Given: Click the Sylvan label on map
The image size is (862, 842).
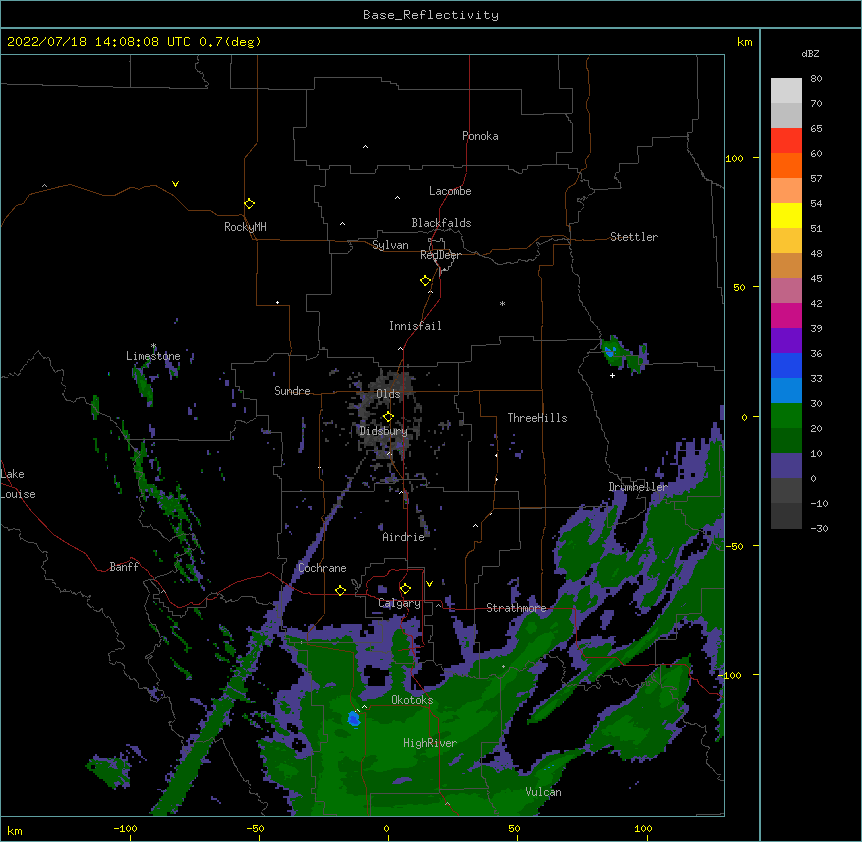Looking at the screenshot, I should (390, 245).
